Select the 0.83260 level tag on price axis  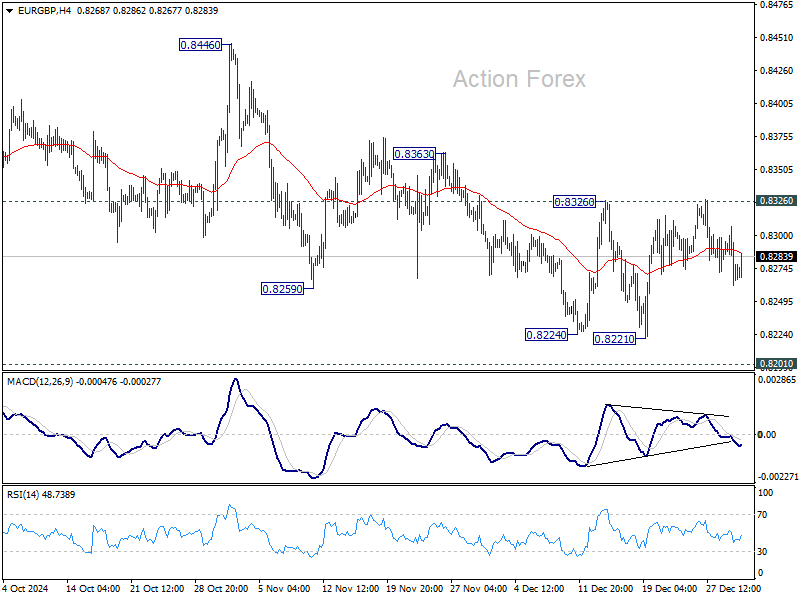pyautogui.click(x=777, y=201)
